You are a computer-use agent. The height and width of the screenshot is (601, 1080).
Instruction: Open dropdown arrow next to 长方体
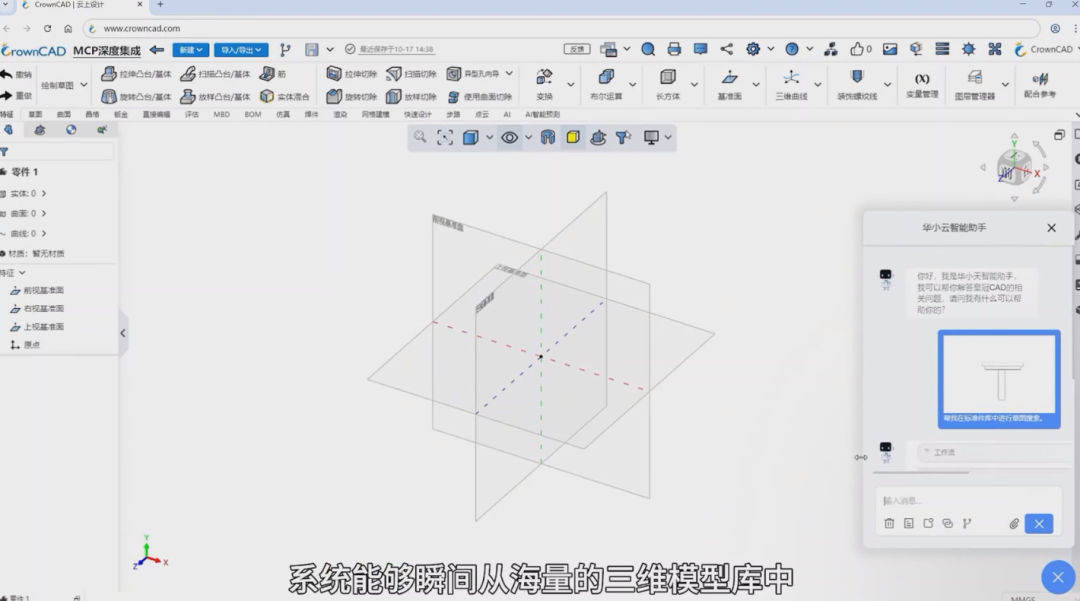pos(694,85)
